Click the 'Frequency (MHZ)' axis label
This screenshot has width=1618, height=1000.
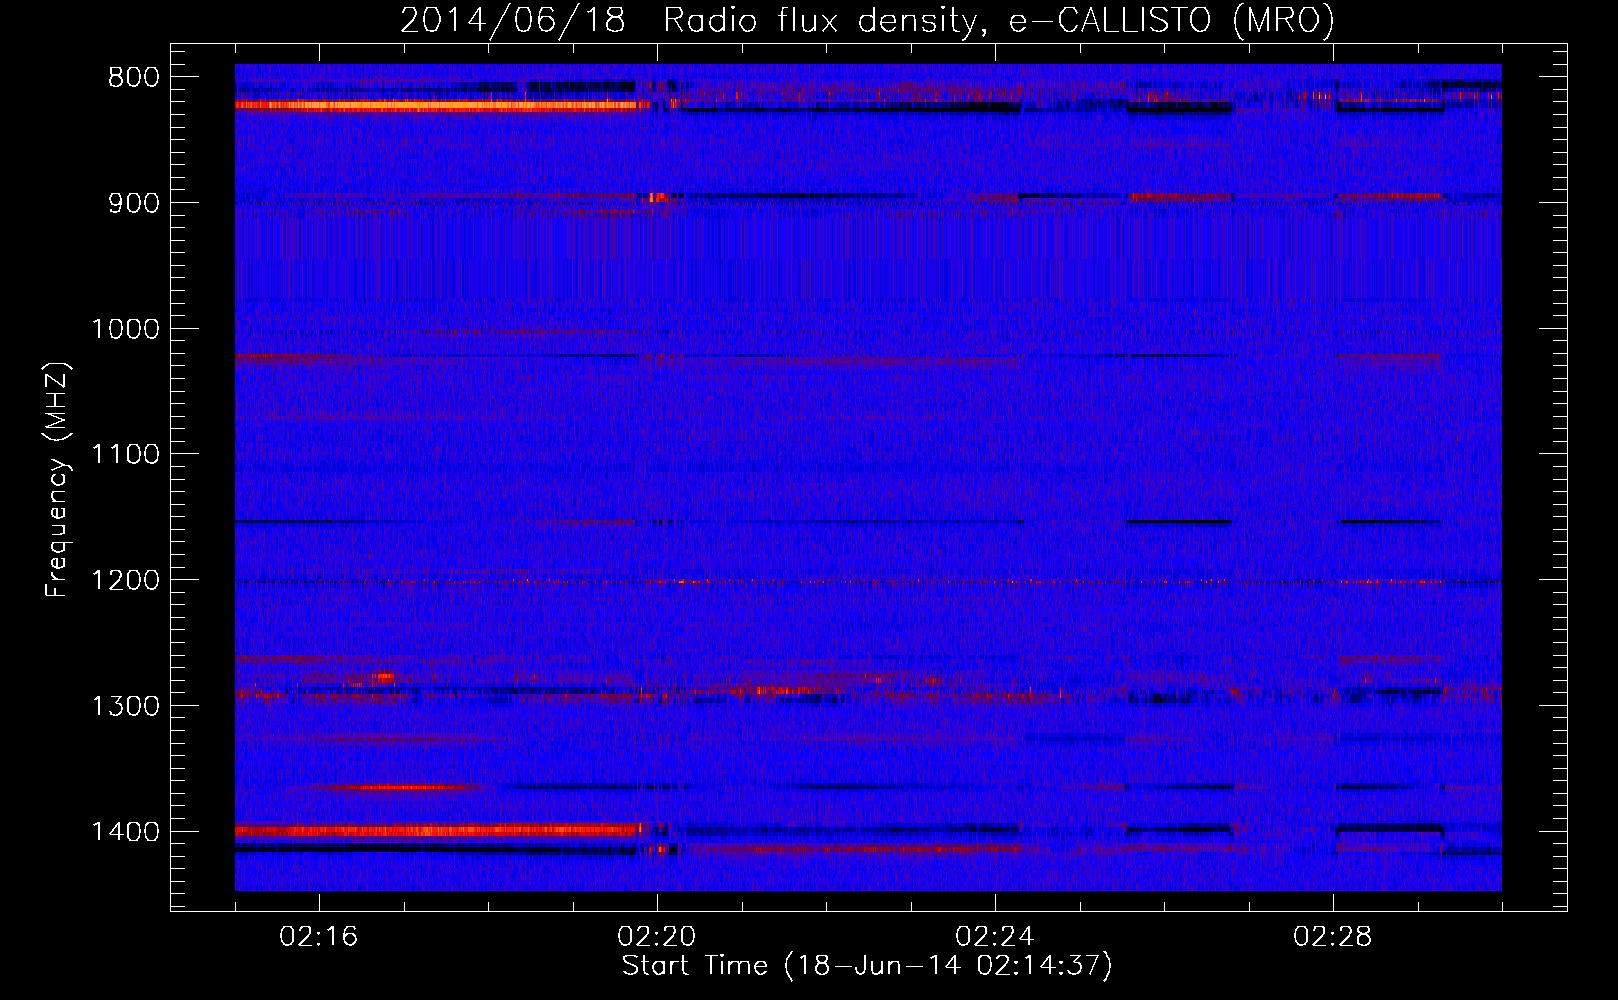click(x=56, y=480)
